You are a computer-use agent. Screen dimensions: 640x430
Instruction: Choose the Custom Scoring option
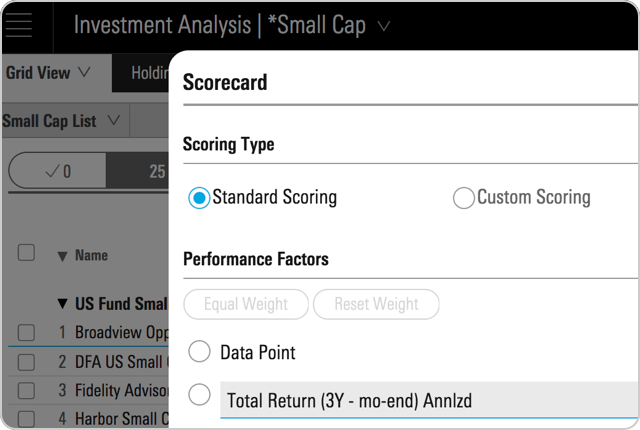(464, 198)
